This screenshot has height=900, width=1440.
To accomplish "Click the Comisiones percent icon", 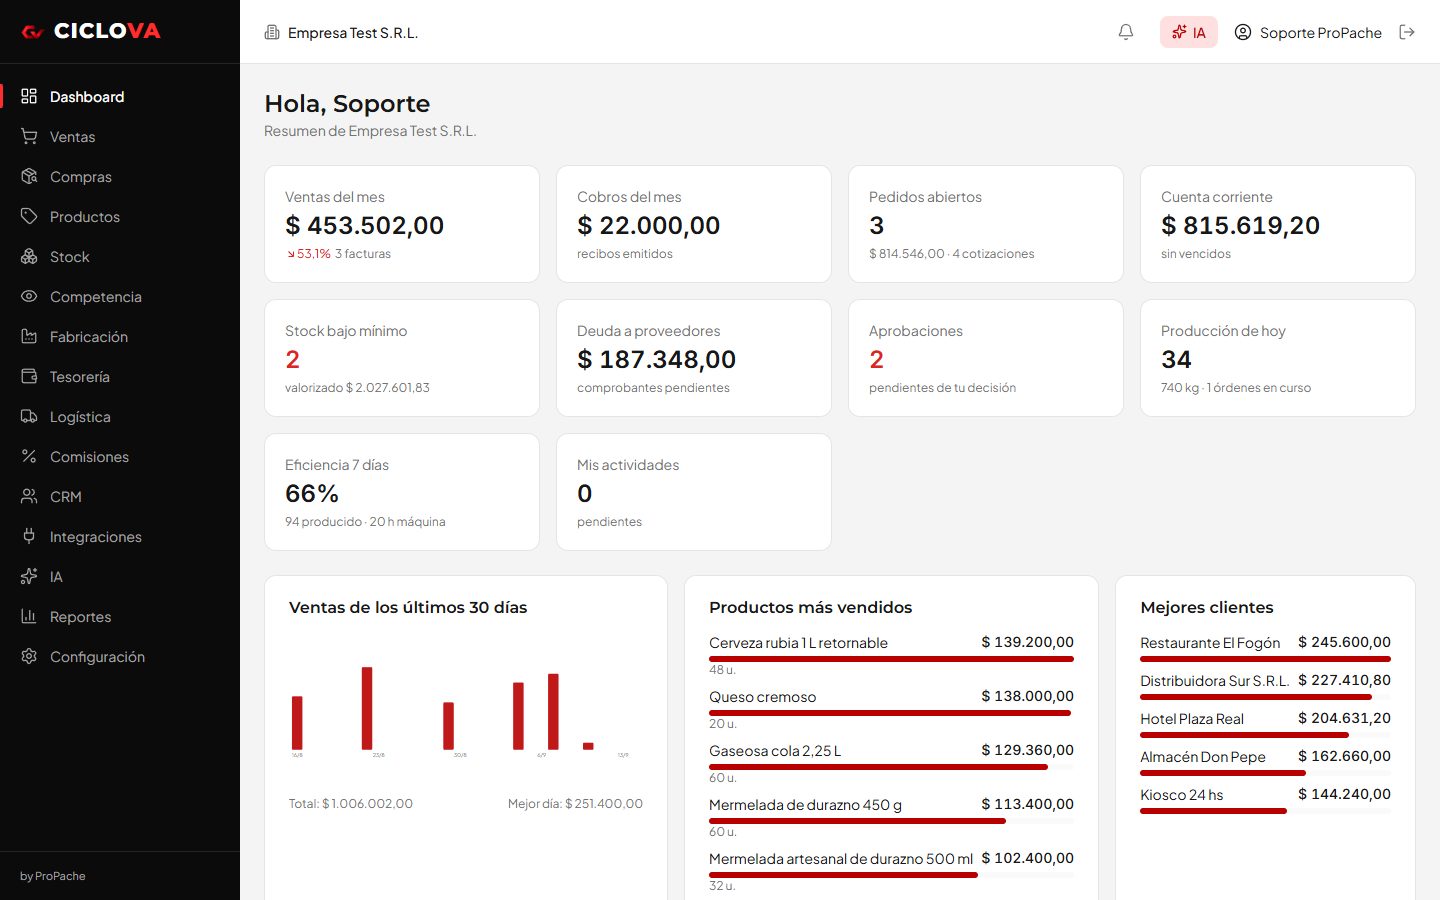I will [29, 456].
